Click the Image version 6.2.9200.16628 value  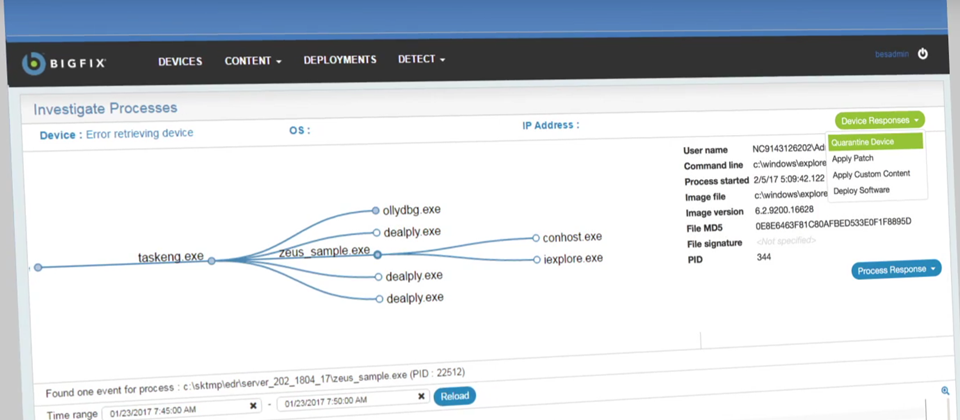coord(785,211)
